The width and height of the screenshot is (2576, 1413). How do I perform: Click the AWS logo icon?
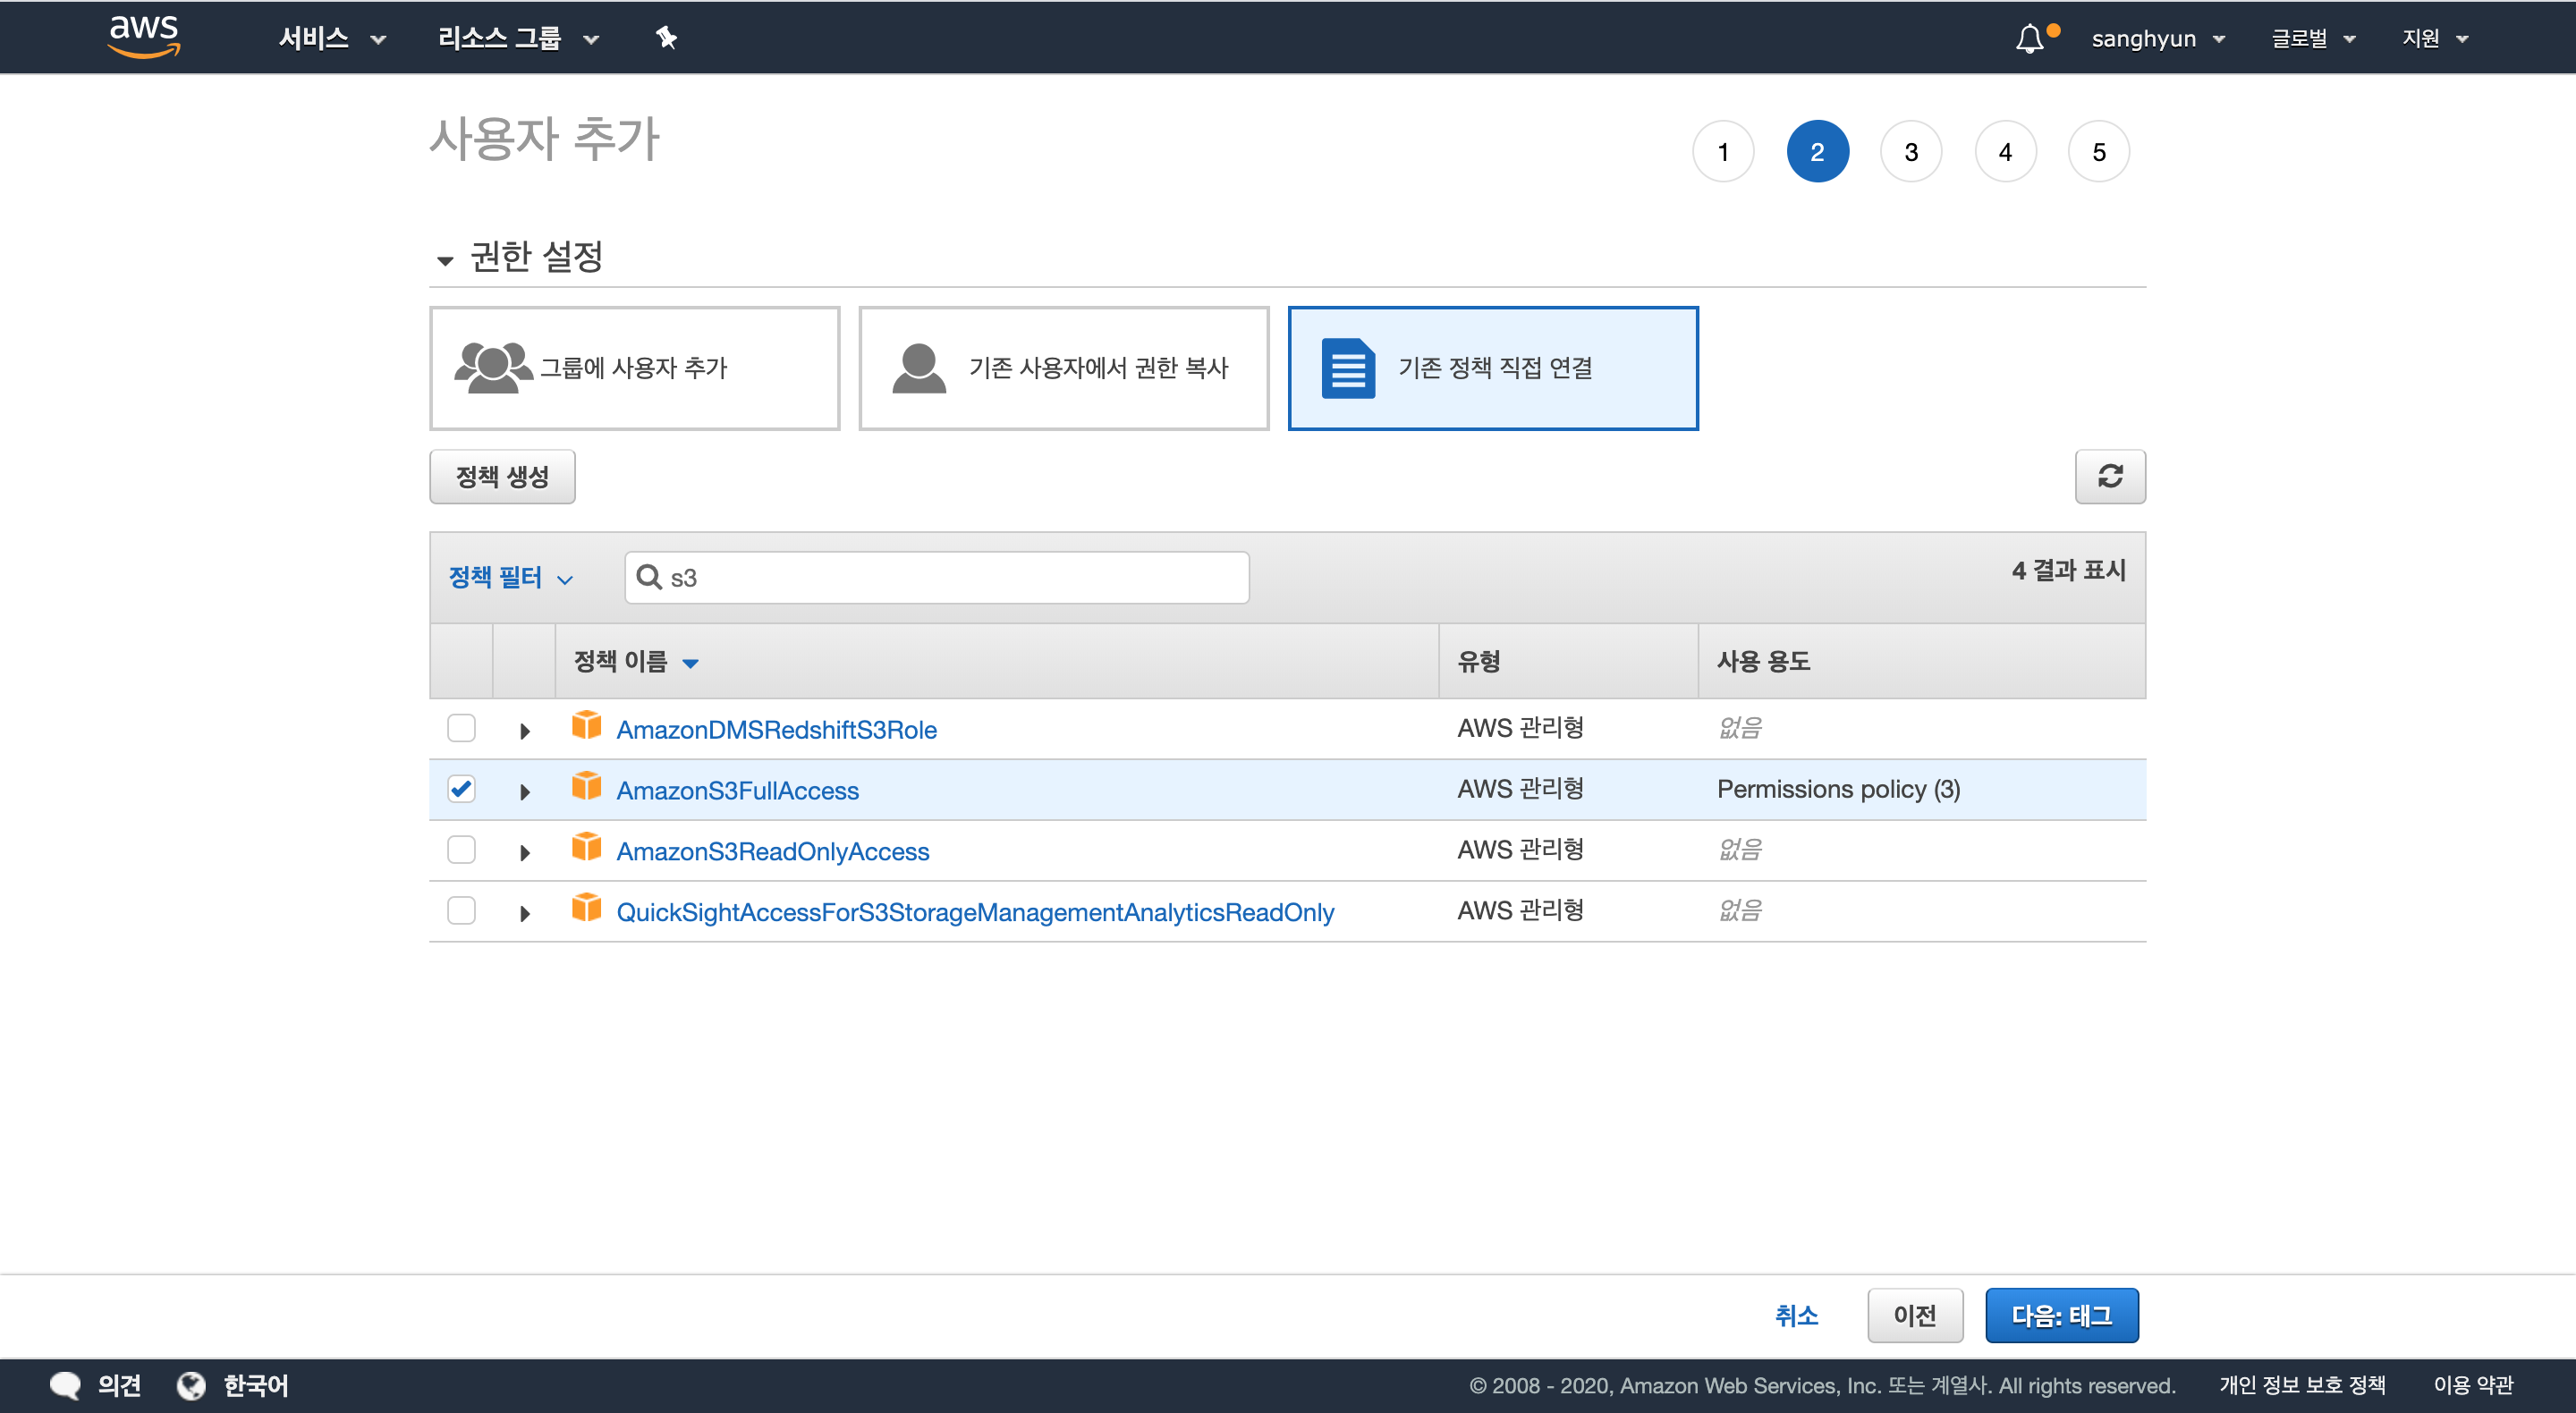pos(144,36)
